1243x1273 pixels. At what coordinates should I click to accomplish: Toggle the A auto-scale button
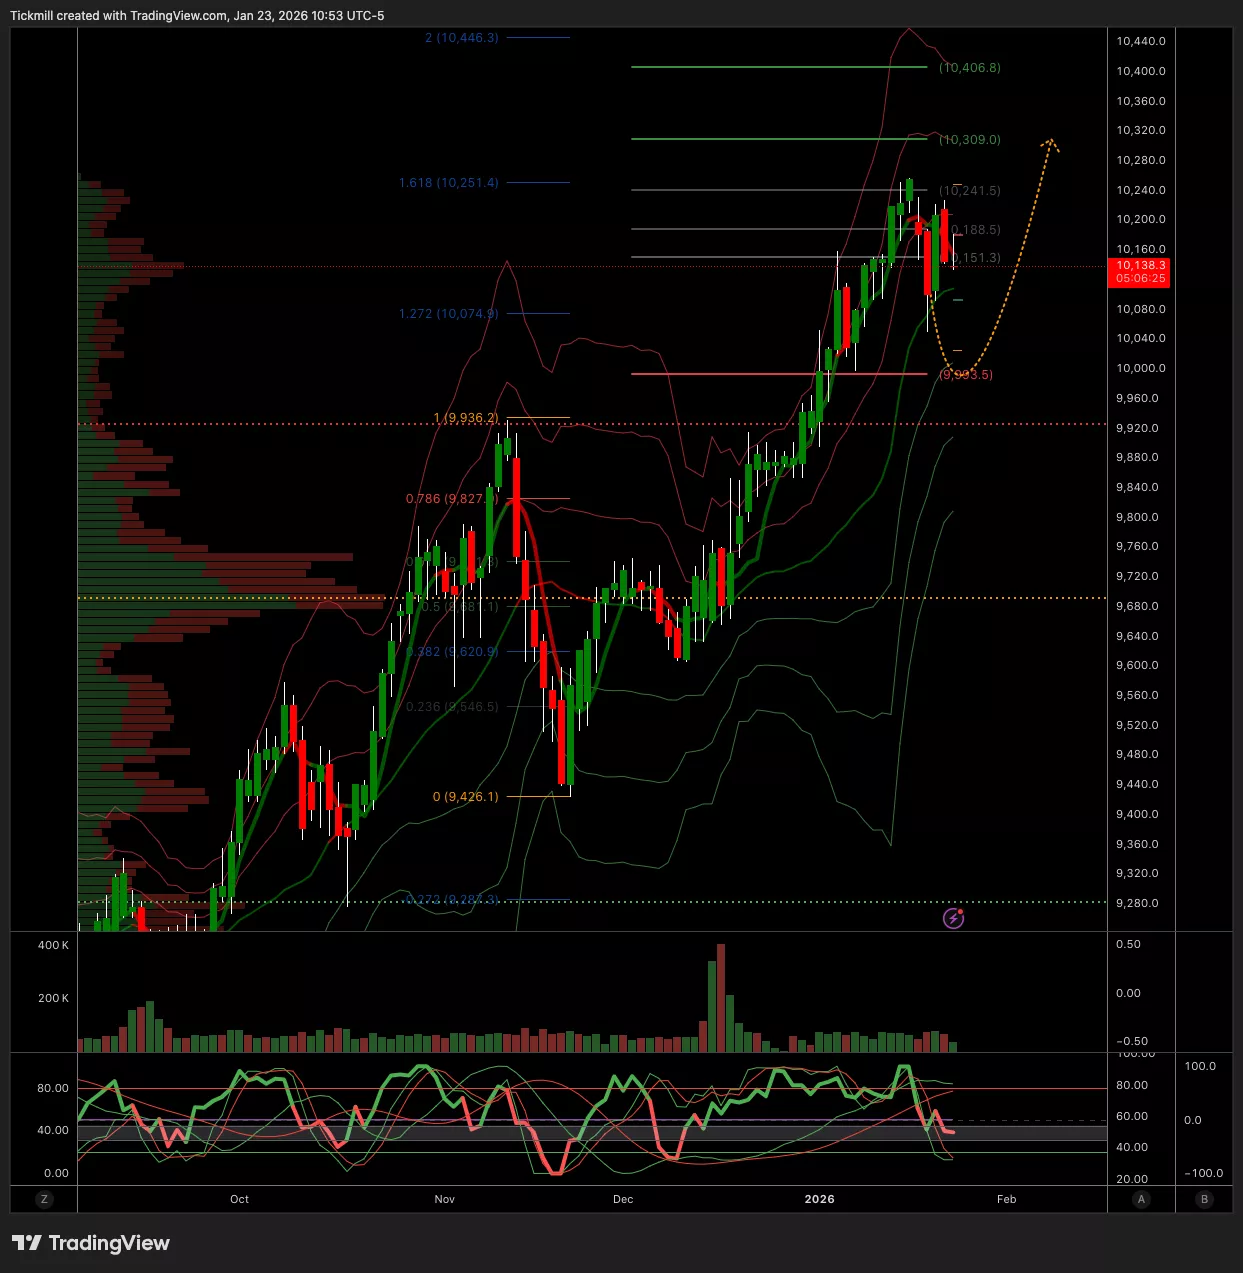(1142, 1199)
